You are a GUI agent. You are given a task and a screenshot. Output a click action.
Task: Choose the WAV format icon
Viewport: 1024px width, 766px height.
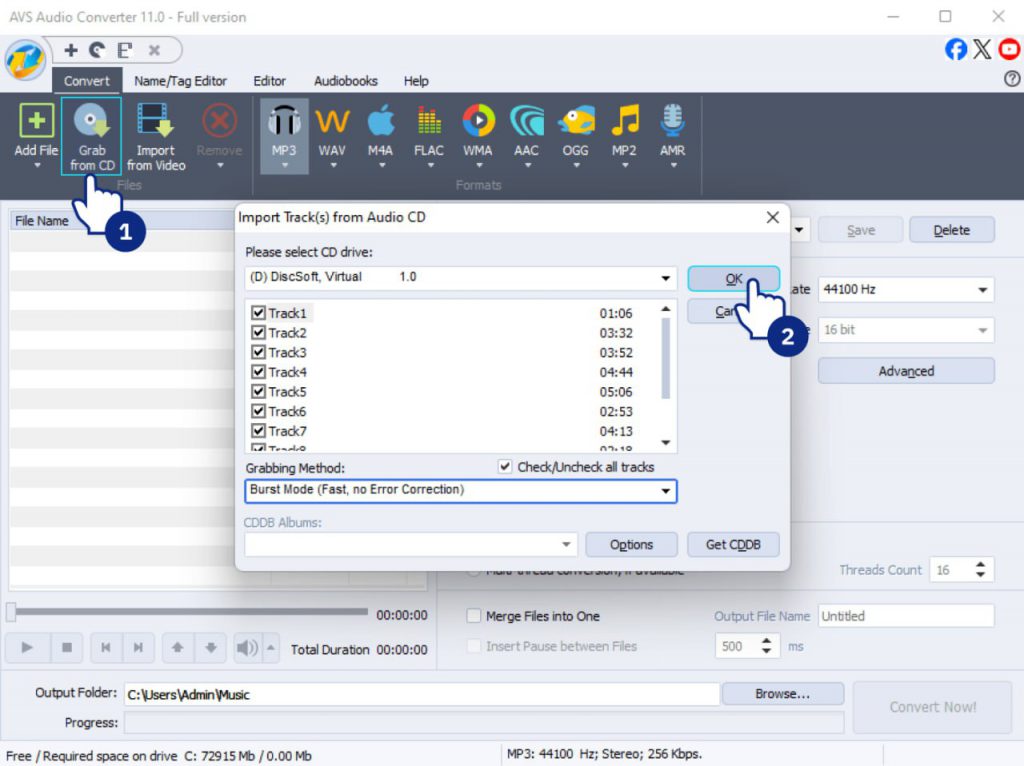pos(332,123)
